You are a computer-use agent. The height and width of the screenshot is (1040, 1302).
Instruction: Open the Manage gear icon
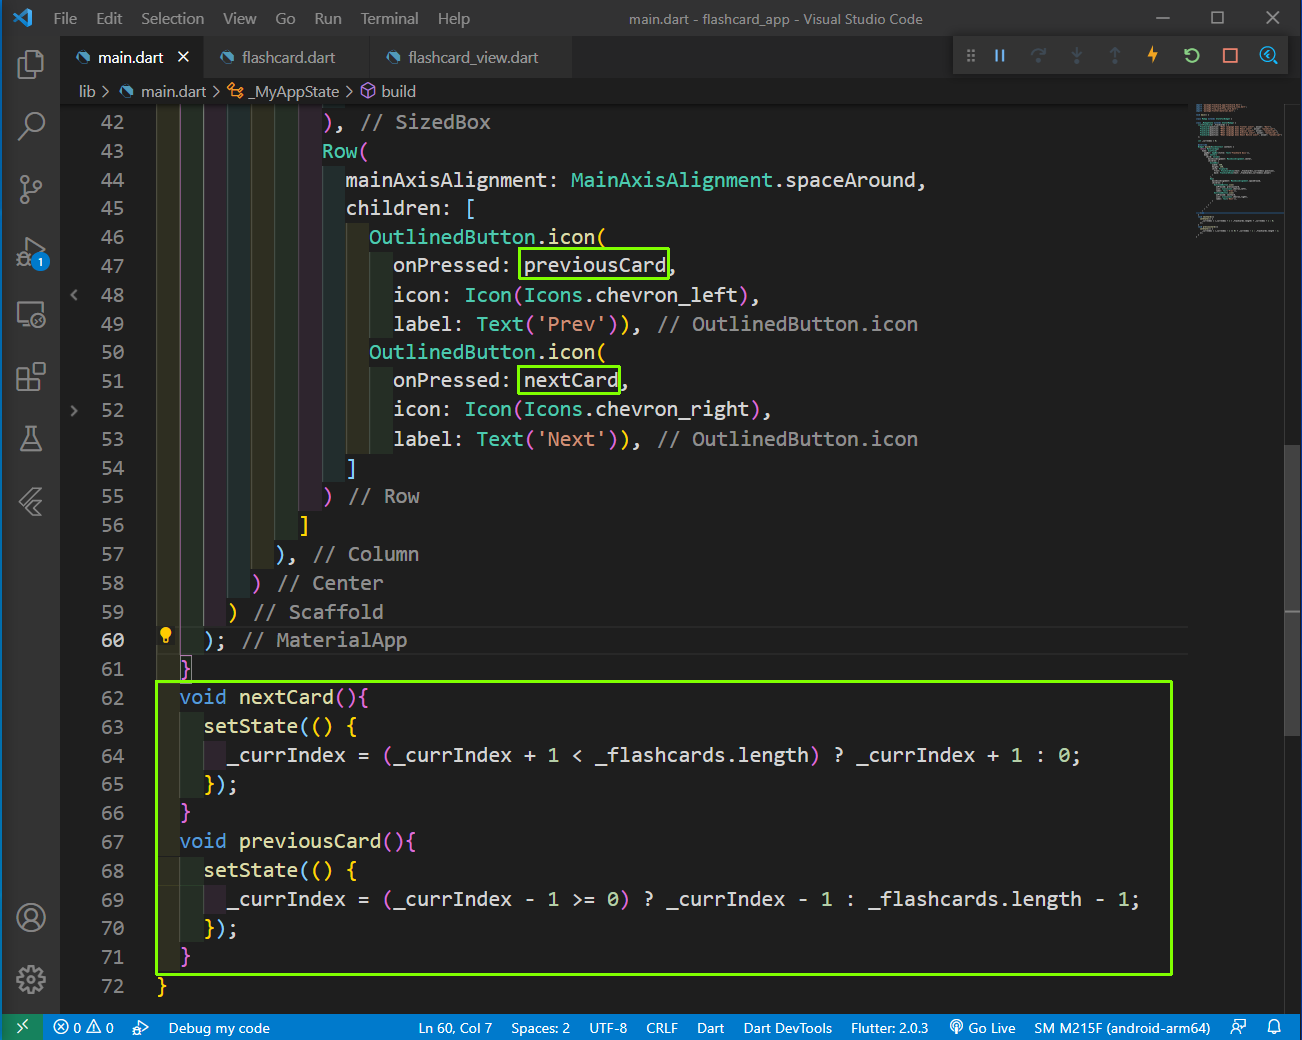click(31, 979)
